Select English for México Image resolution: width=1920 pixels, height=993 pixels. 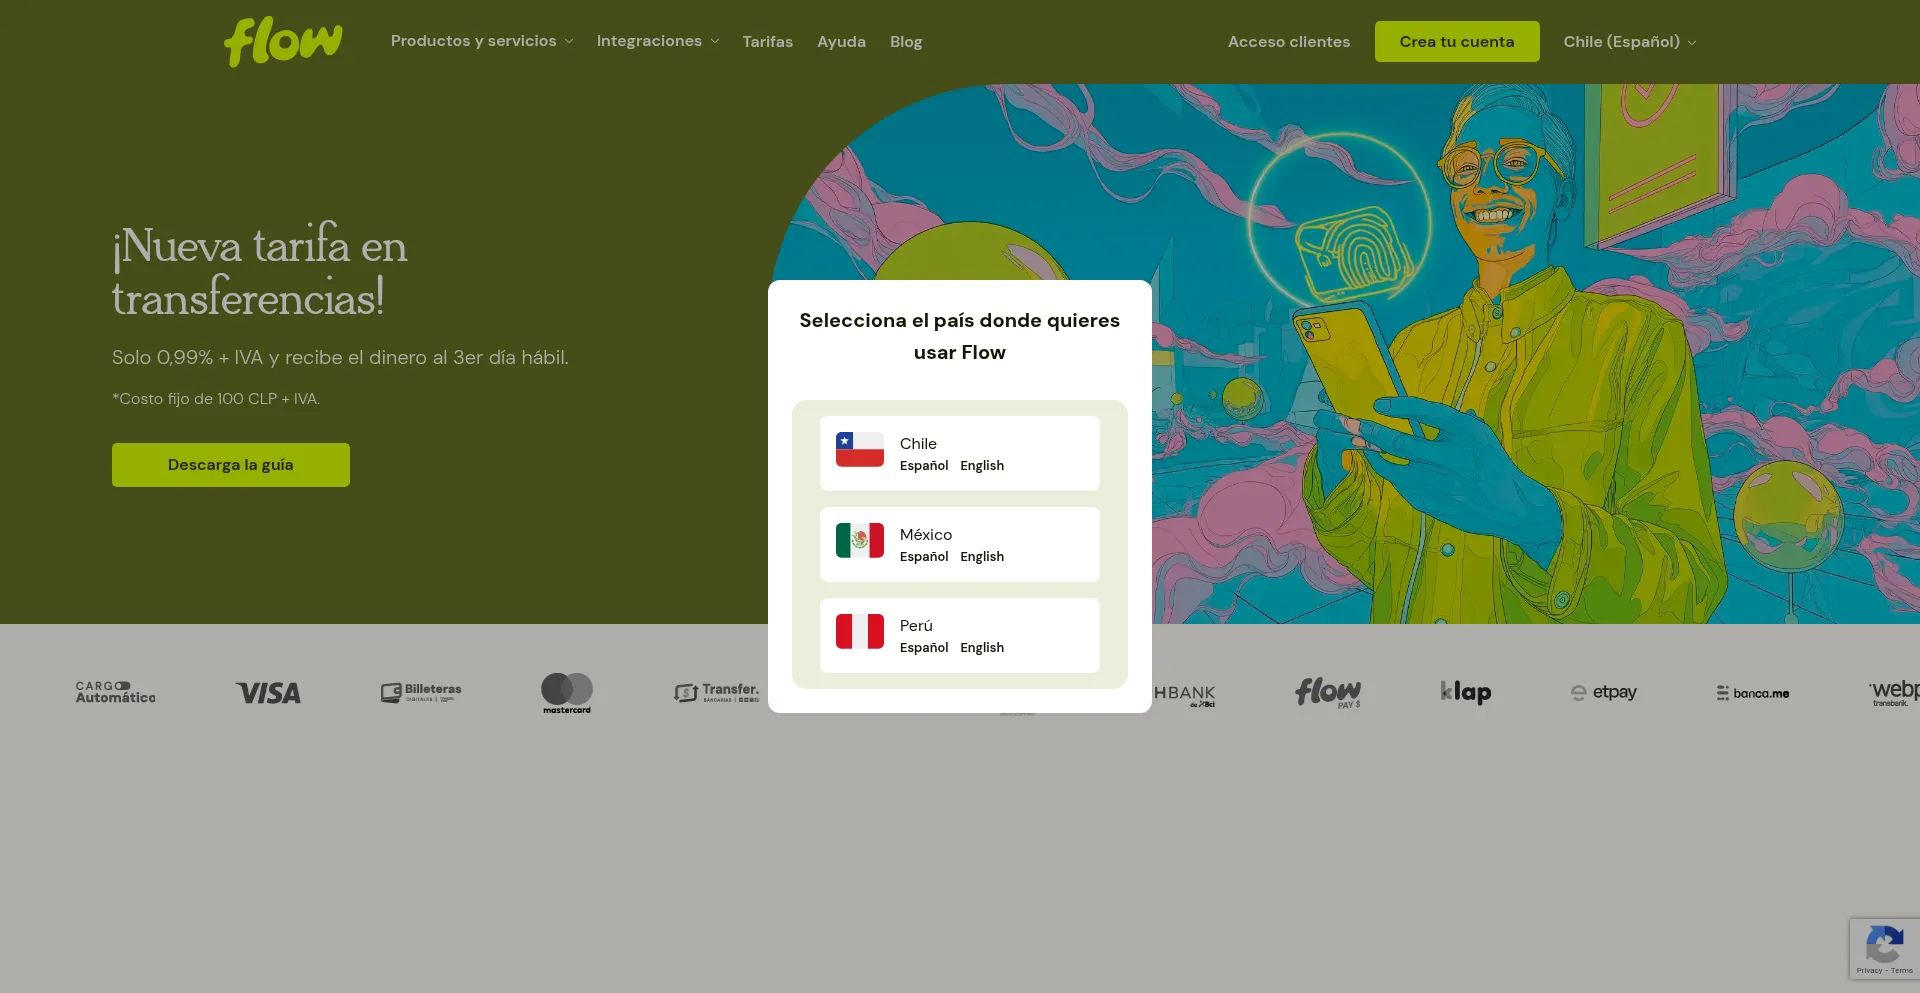981,557
